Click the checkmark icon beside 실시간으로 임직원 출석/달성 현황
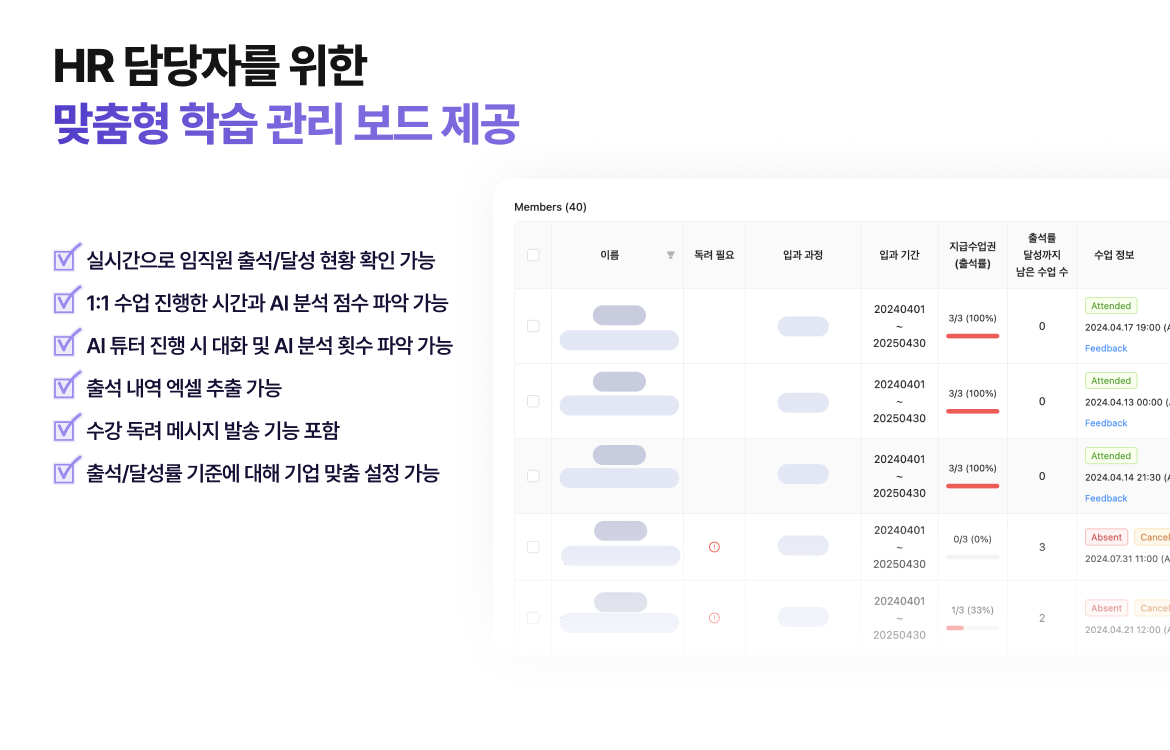 pos(66,257)
